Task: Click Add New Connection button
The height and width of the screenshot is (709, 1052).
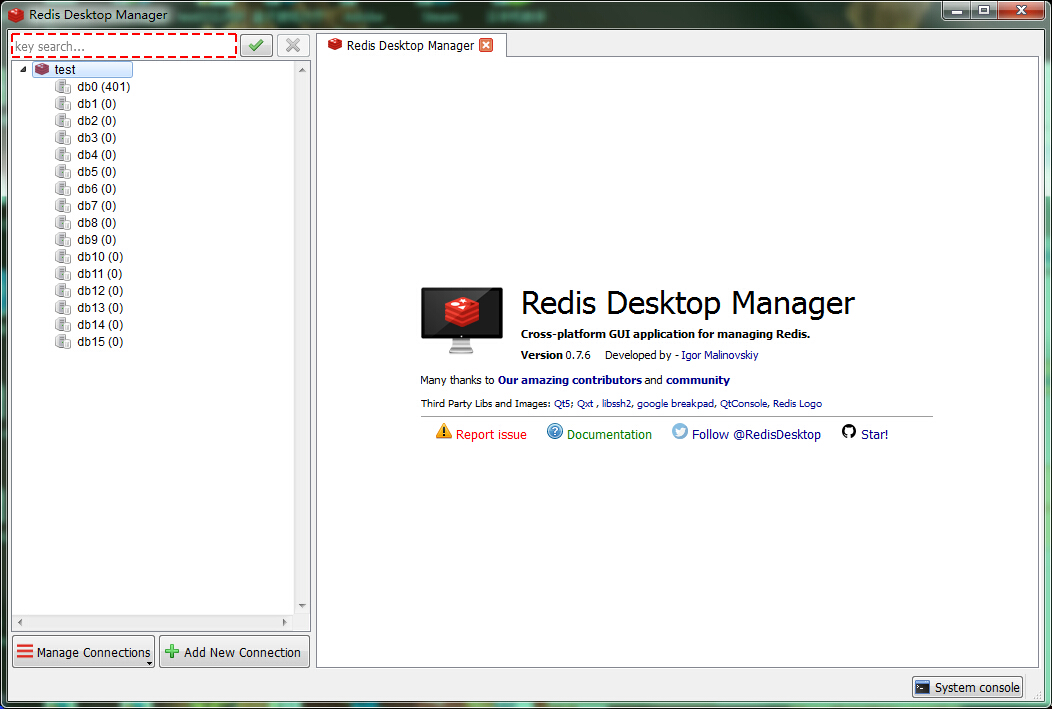Action: tap(234, 652)
